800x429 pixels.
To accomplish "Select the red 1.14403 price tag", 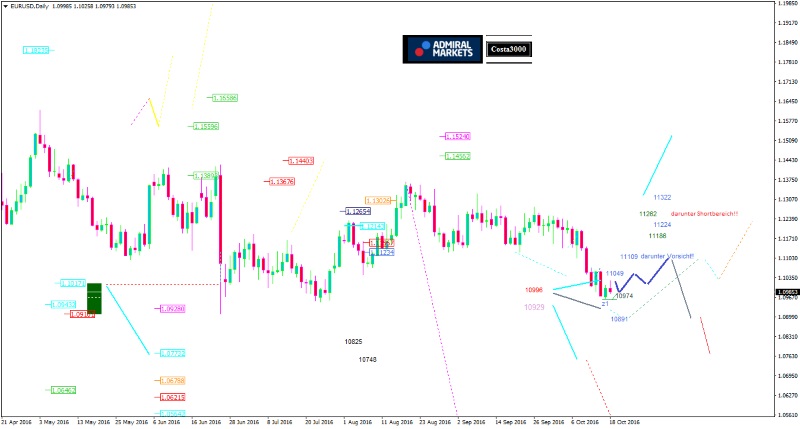I will tap(301, 160).
